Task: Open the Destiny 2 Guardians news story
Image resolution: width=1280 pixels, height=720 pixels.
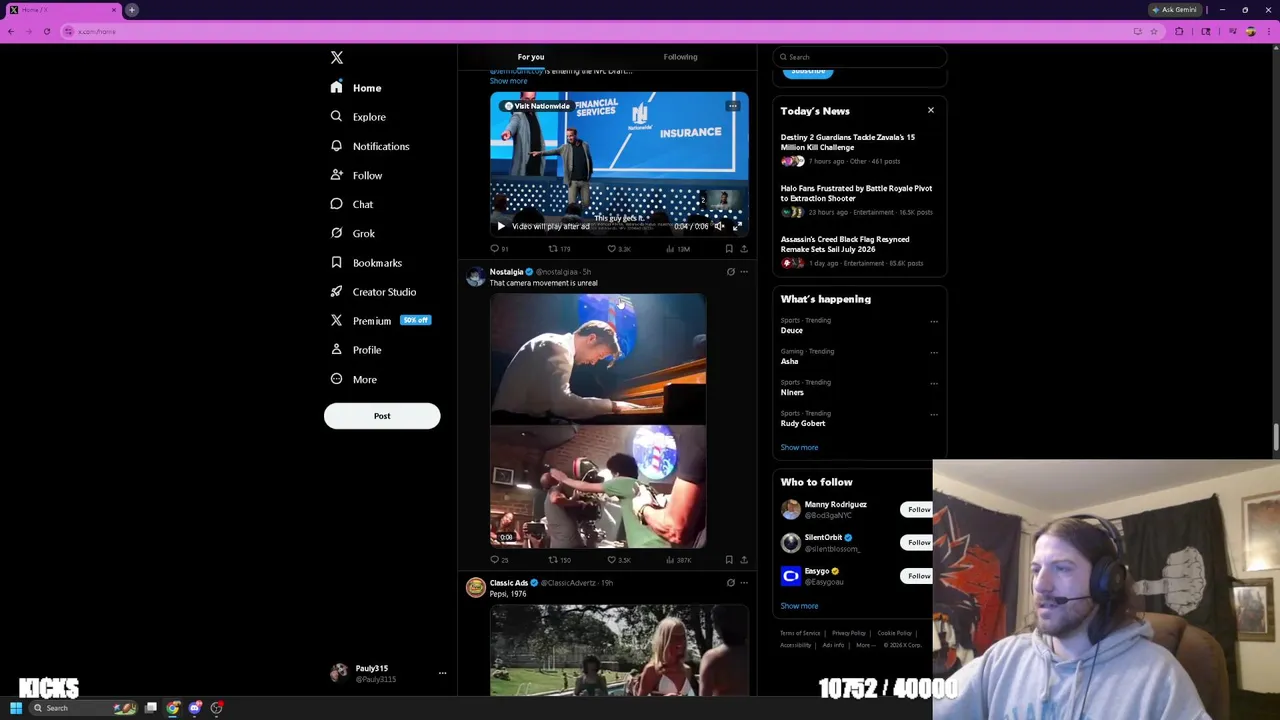Action: [x=858, y=148]
